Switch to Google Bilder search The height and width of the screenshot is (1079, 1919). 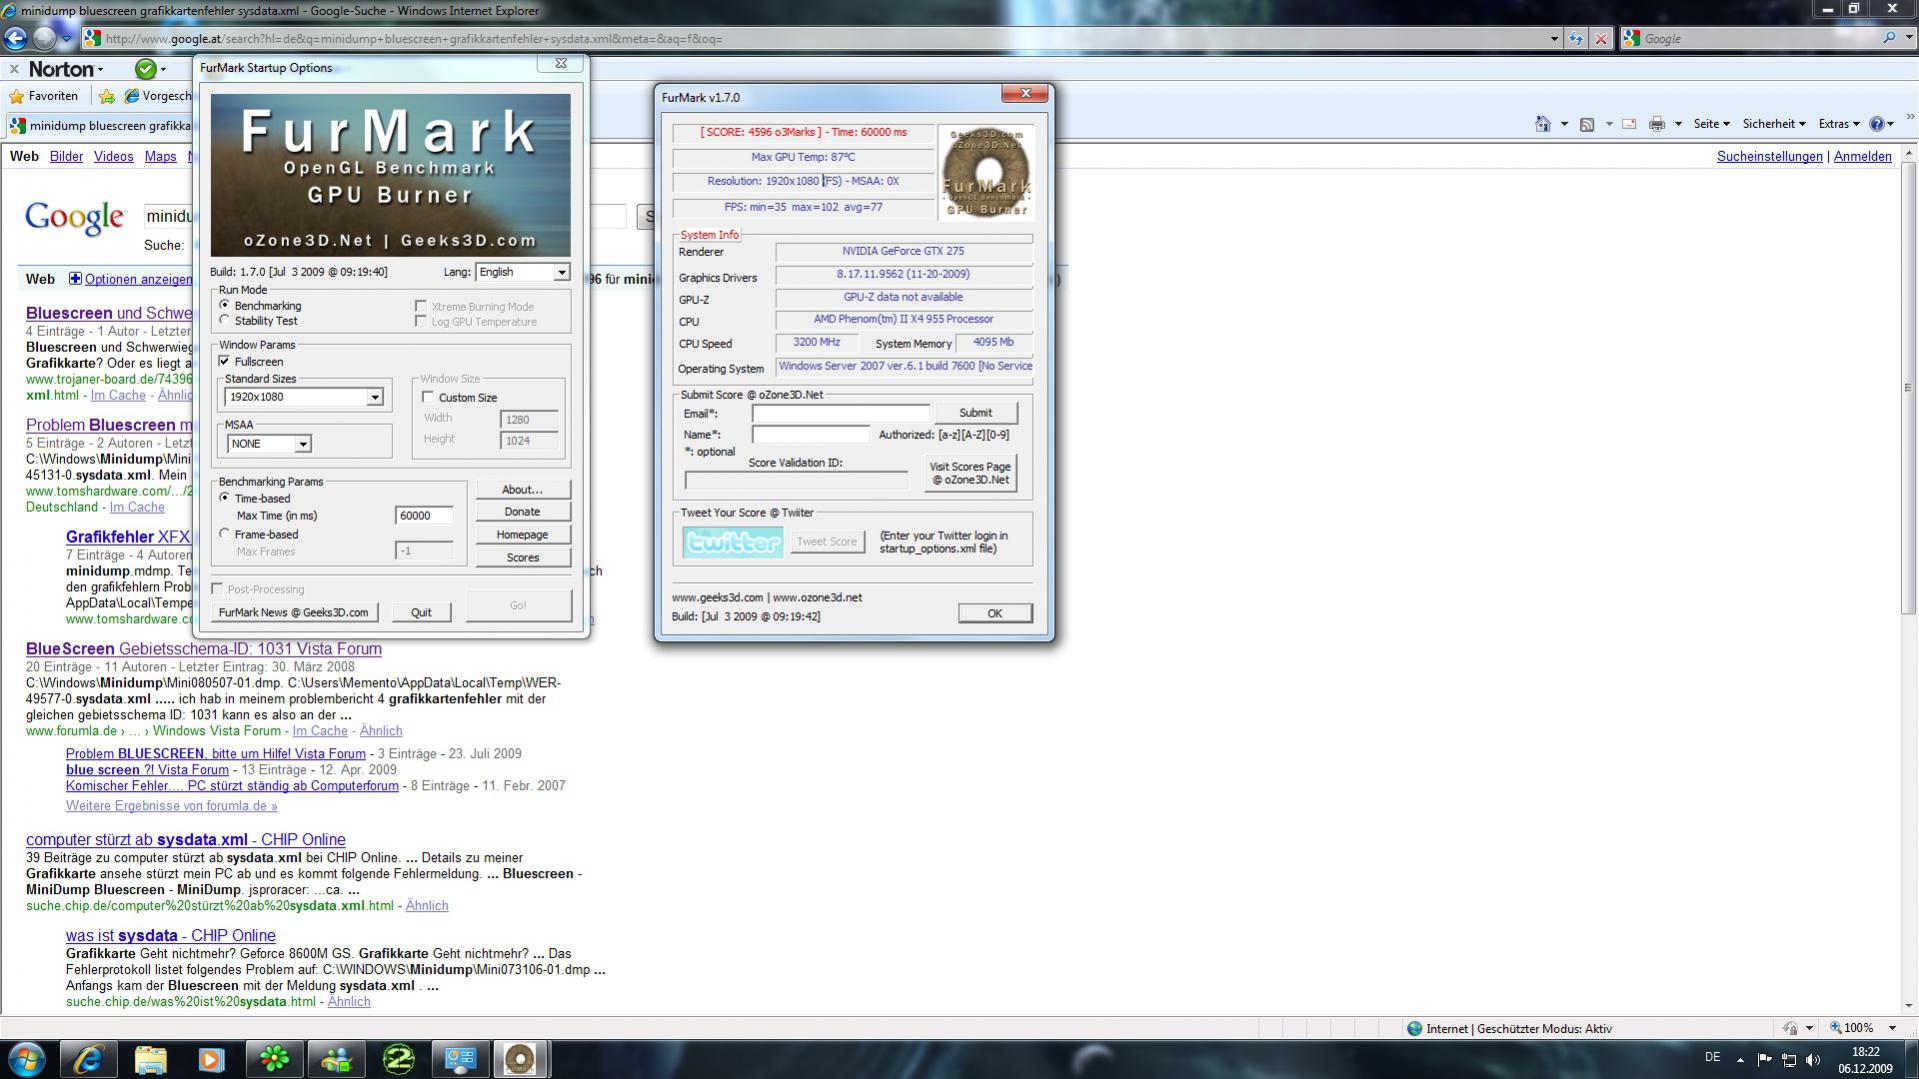coord(66,157)
